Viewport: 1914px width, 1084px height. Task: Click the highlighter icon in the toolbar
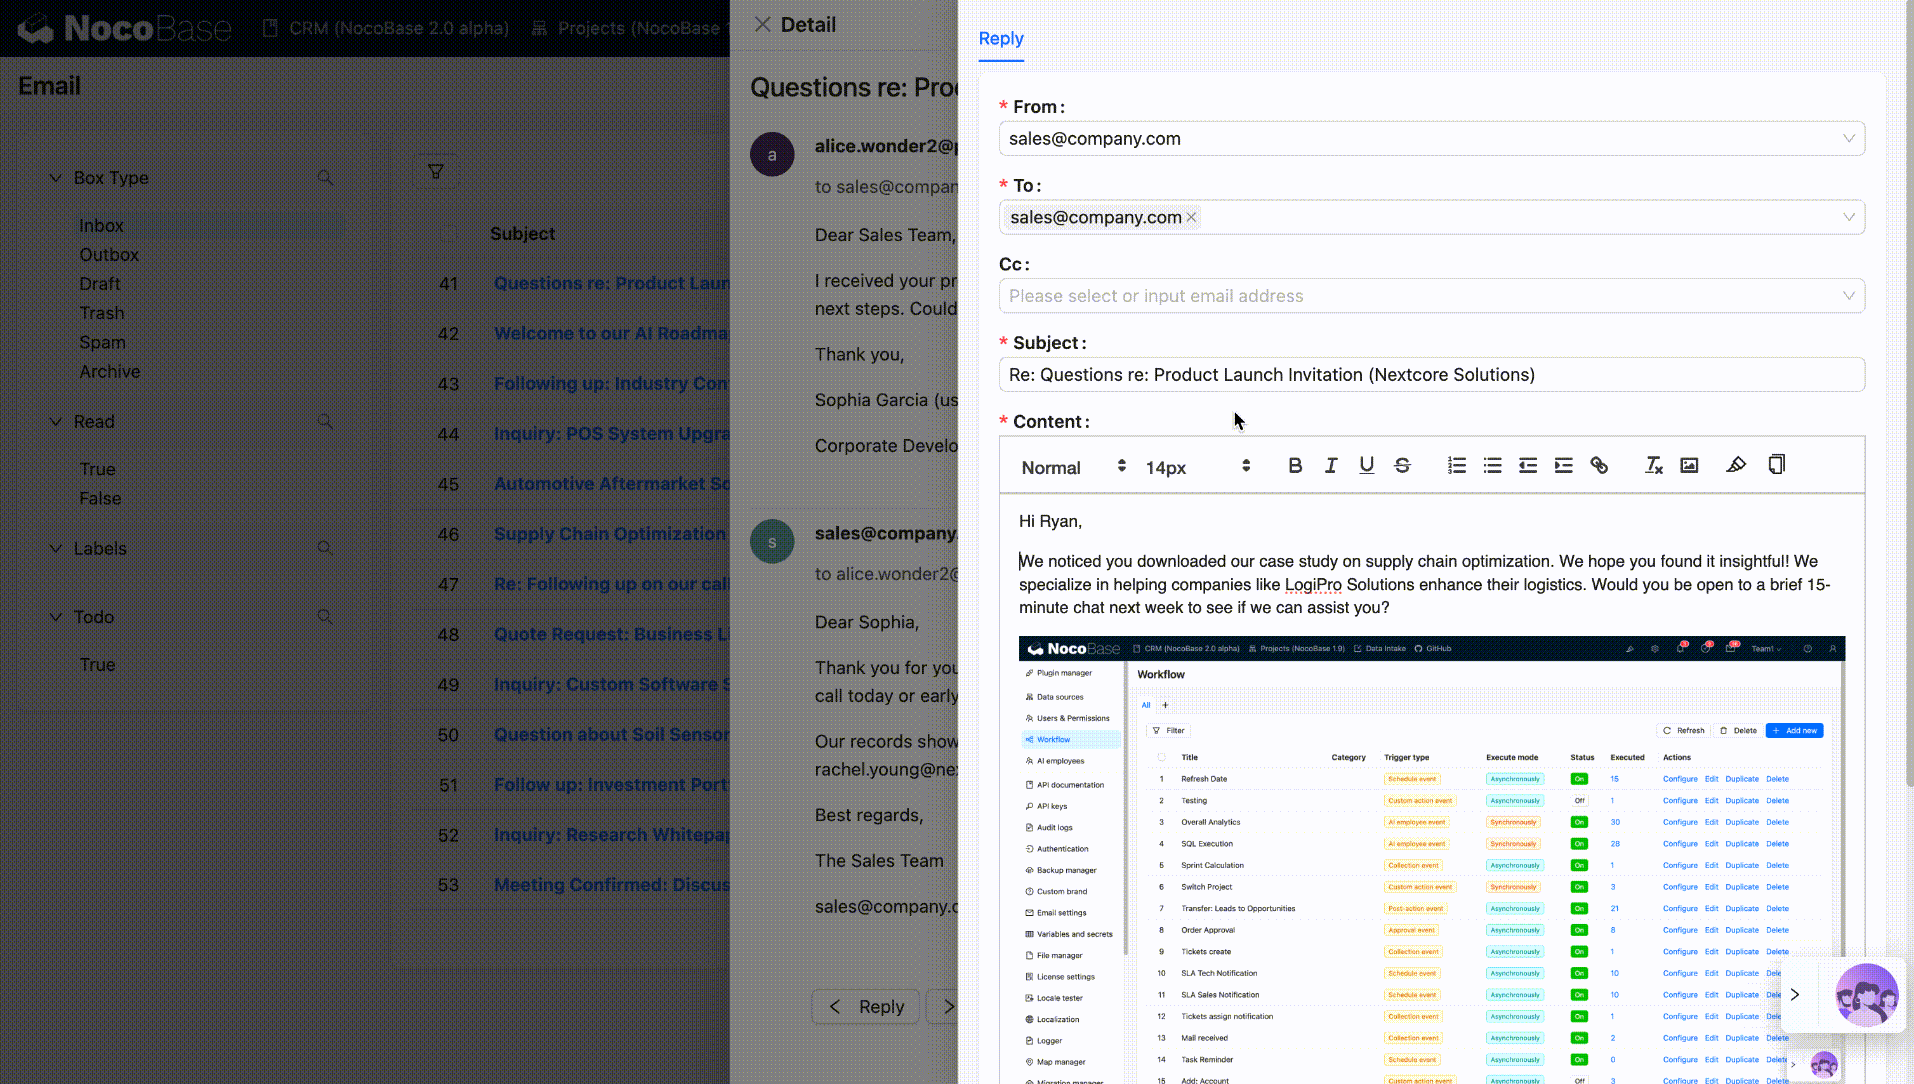(x=1736, y=466)
